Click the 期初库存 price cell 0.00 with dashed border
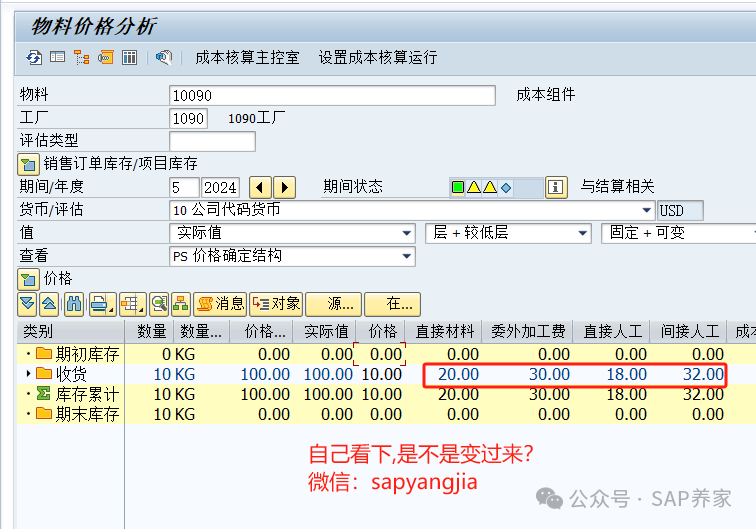756x529 pixels. 379,354
